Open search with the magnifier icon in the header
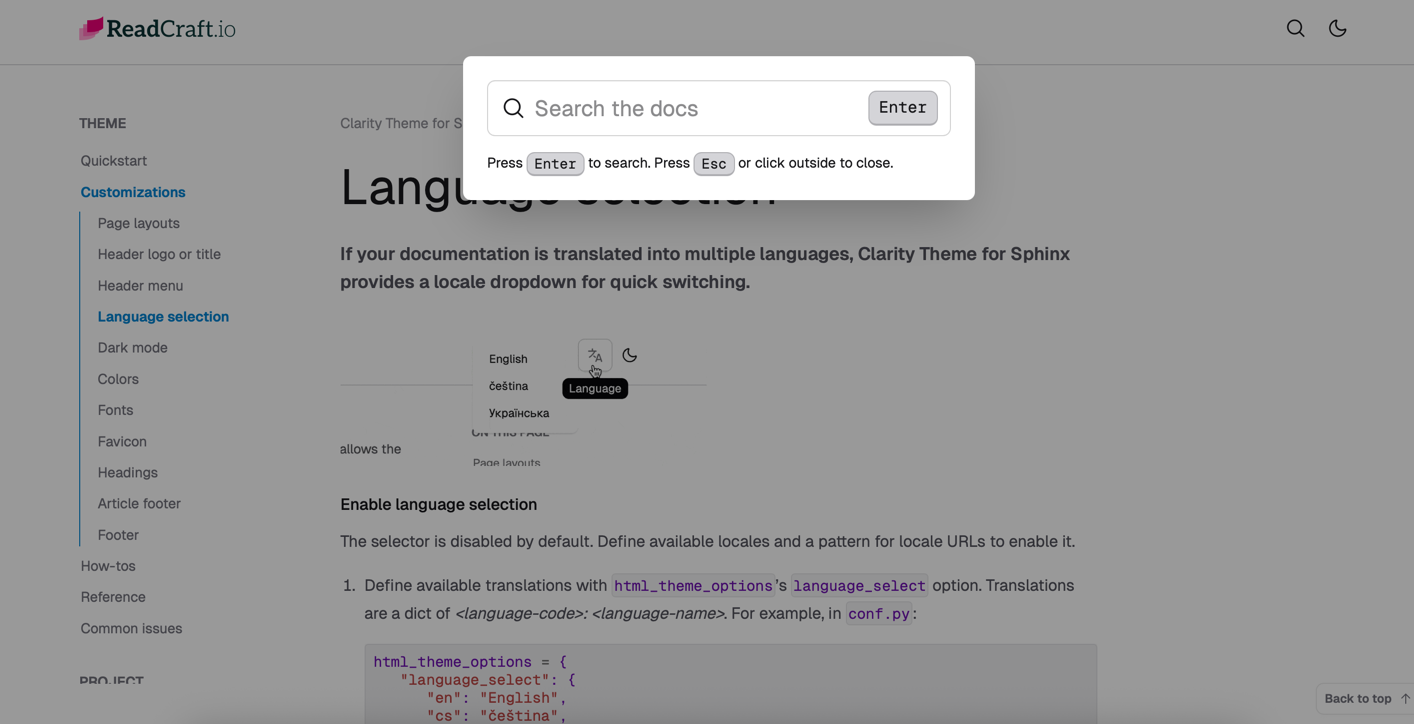This screenshot has height=724, width=1414. [1295, 28]
